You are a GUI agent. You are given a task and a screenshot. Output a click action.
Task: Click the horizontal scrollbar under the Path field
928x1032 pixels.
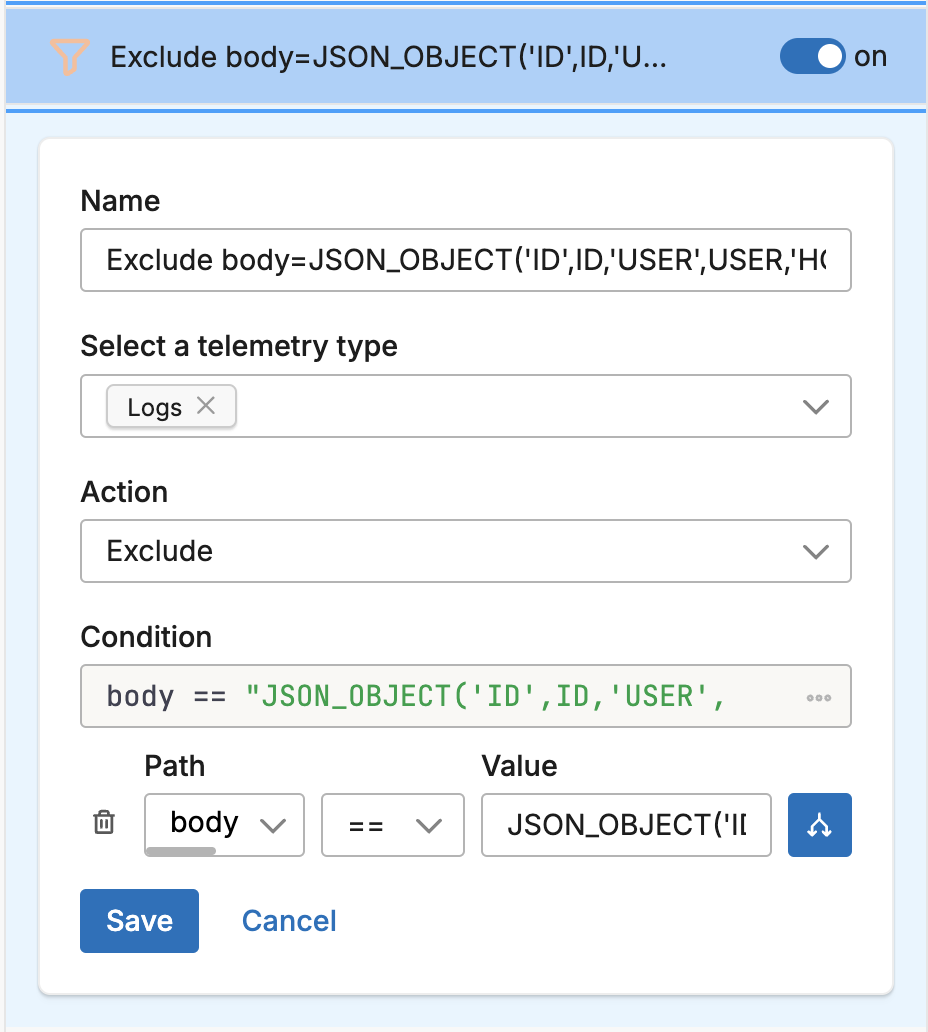click(181, 852)
